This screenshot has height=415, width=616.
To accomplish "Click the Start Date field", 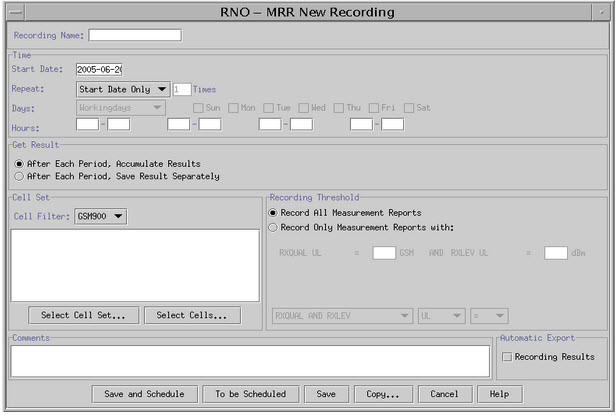I will coord(99,69).
